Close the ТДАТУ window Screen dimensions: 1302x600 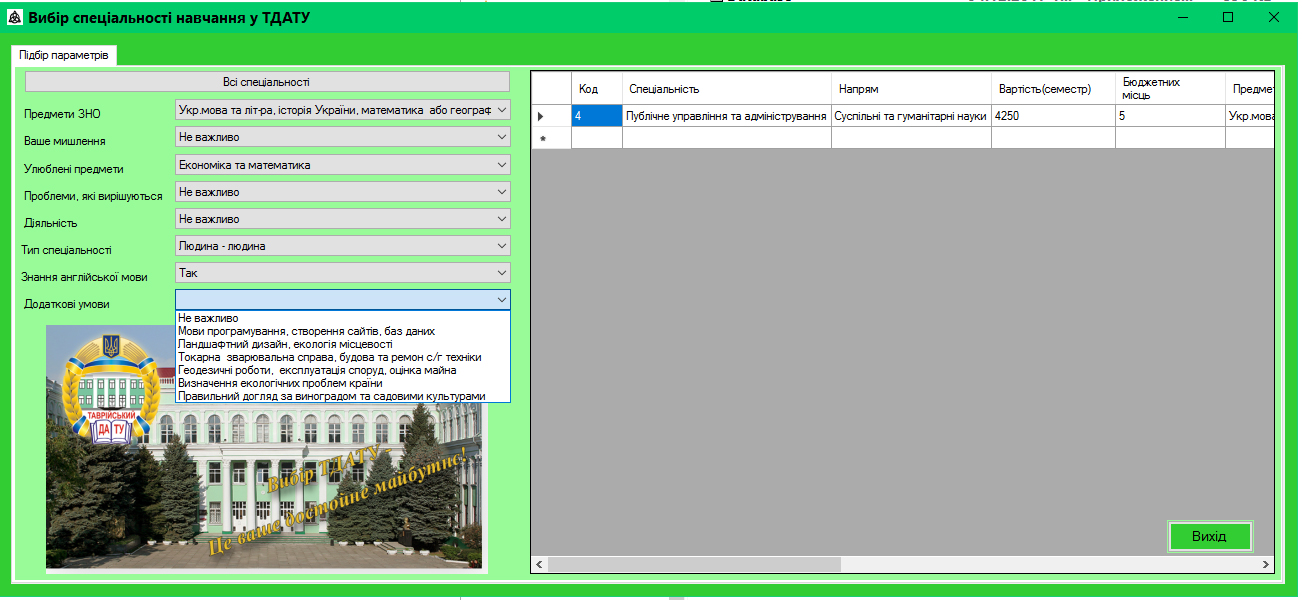[1274, 17]
